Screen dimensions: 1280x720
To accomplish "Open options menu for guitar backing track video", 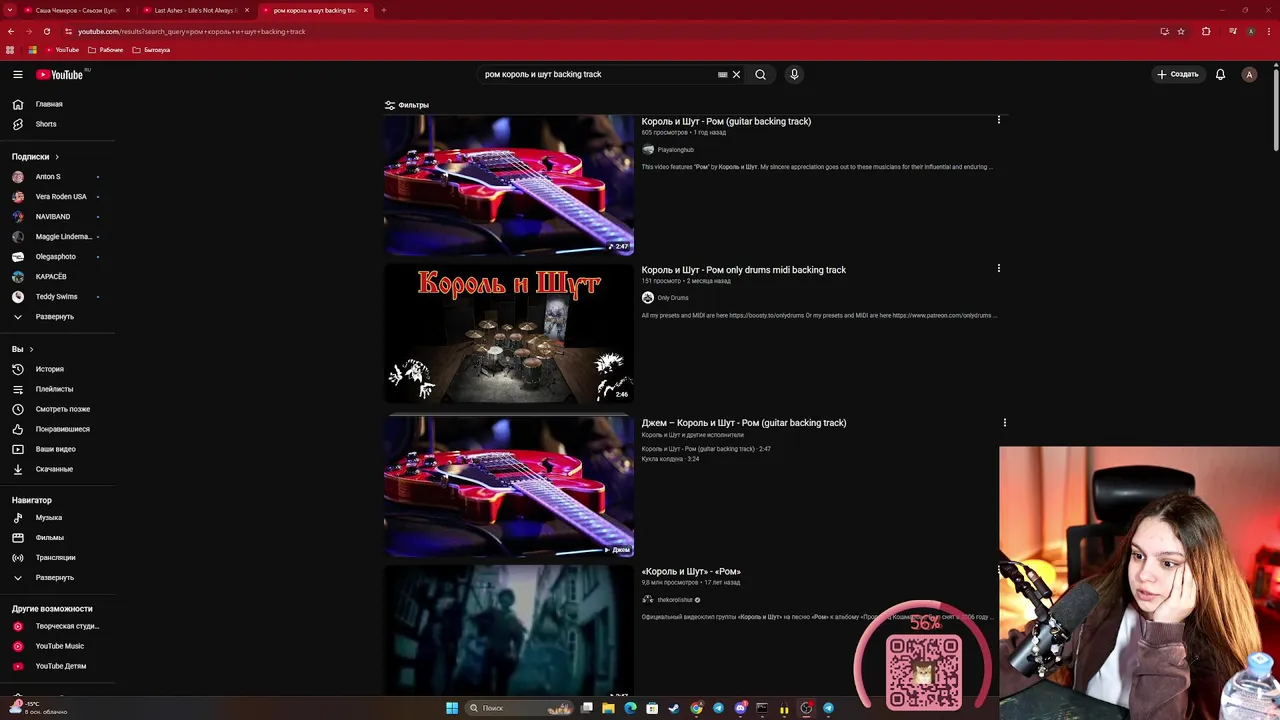I will click(998, 120).
